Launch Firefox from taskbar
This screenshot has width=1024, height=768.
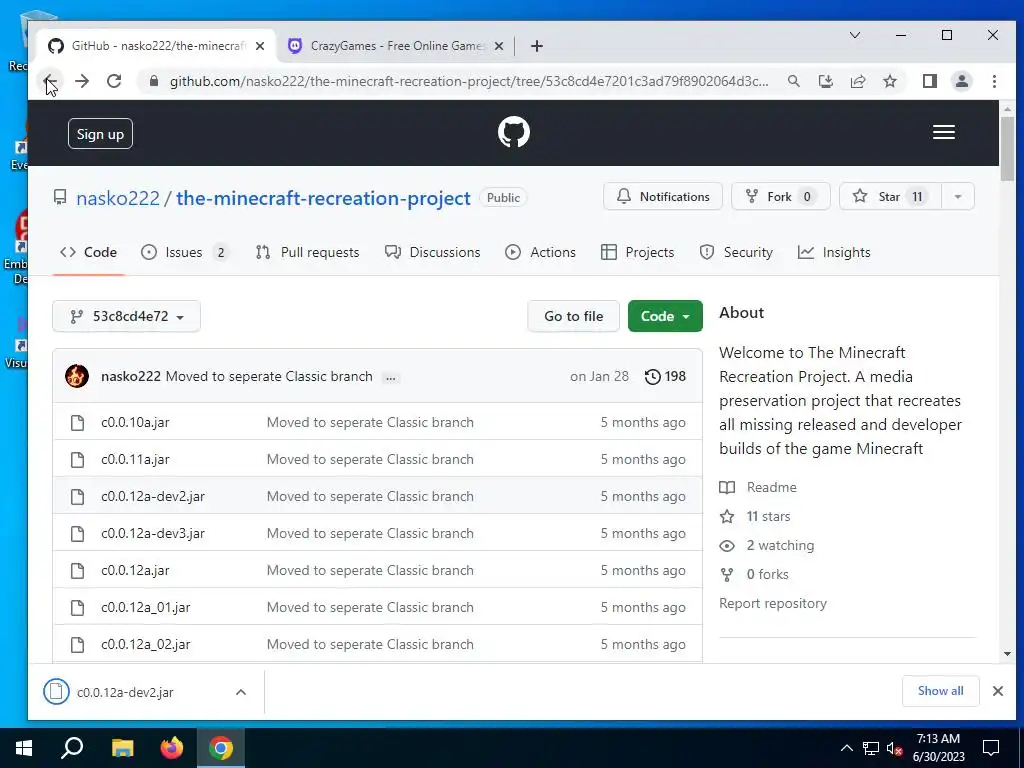point(172,748)
